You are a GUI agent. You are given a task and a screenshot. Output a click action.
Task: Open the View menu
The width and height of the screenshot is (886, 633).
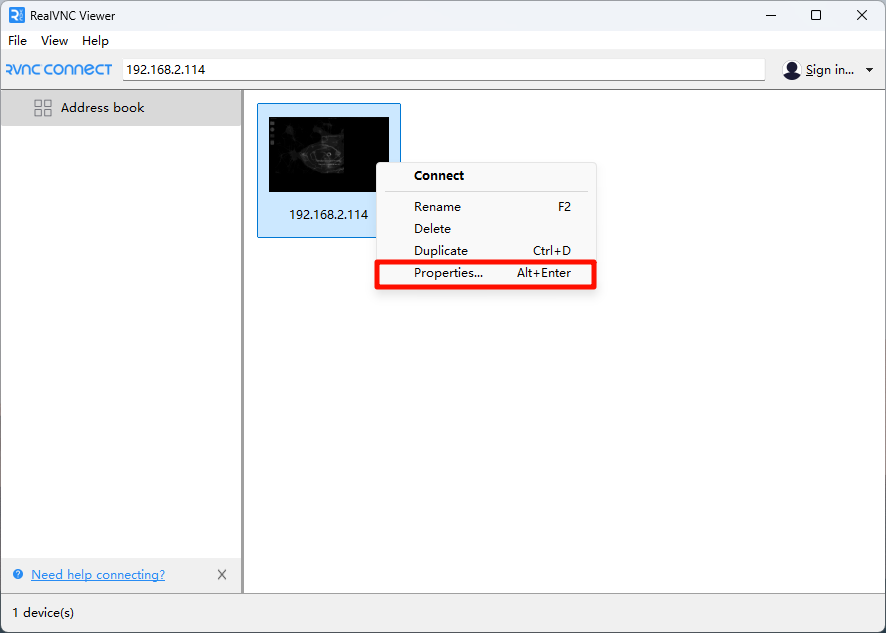pos(54,41)
